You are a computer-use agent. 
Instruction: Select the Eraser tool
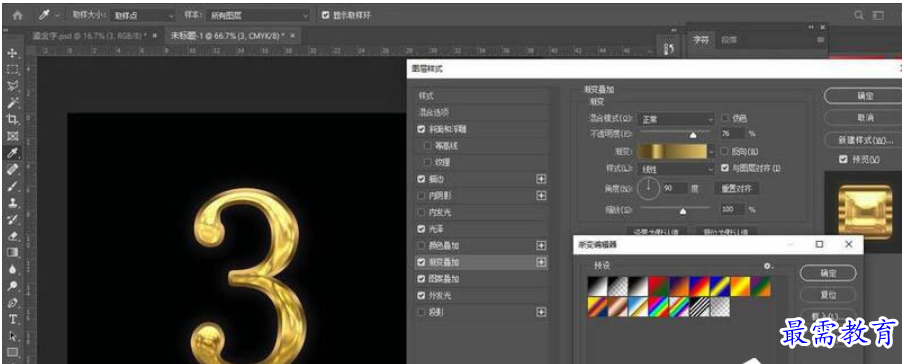pos(12,236)
